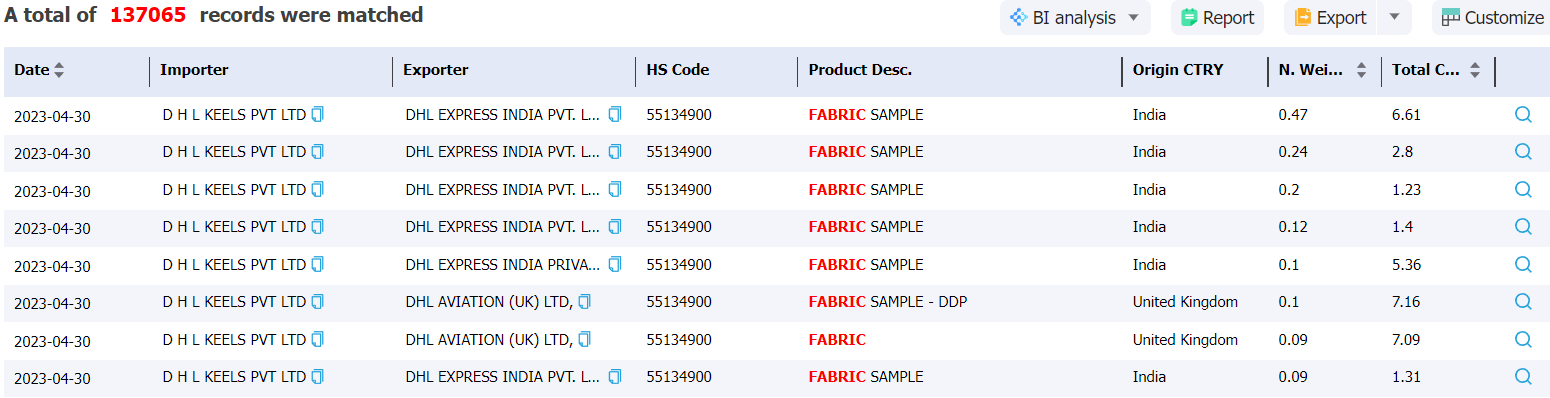Screen dimensions: 1550x398
Task: Sort by Total C... column arrows
Action: point(1475,70)
